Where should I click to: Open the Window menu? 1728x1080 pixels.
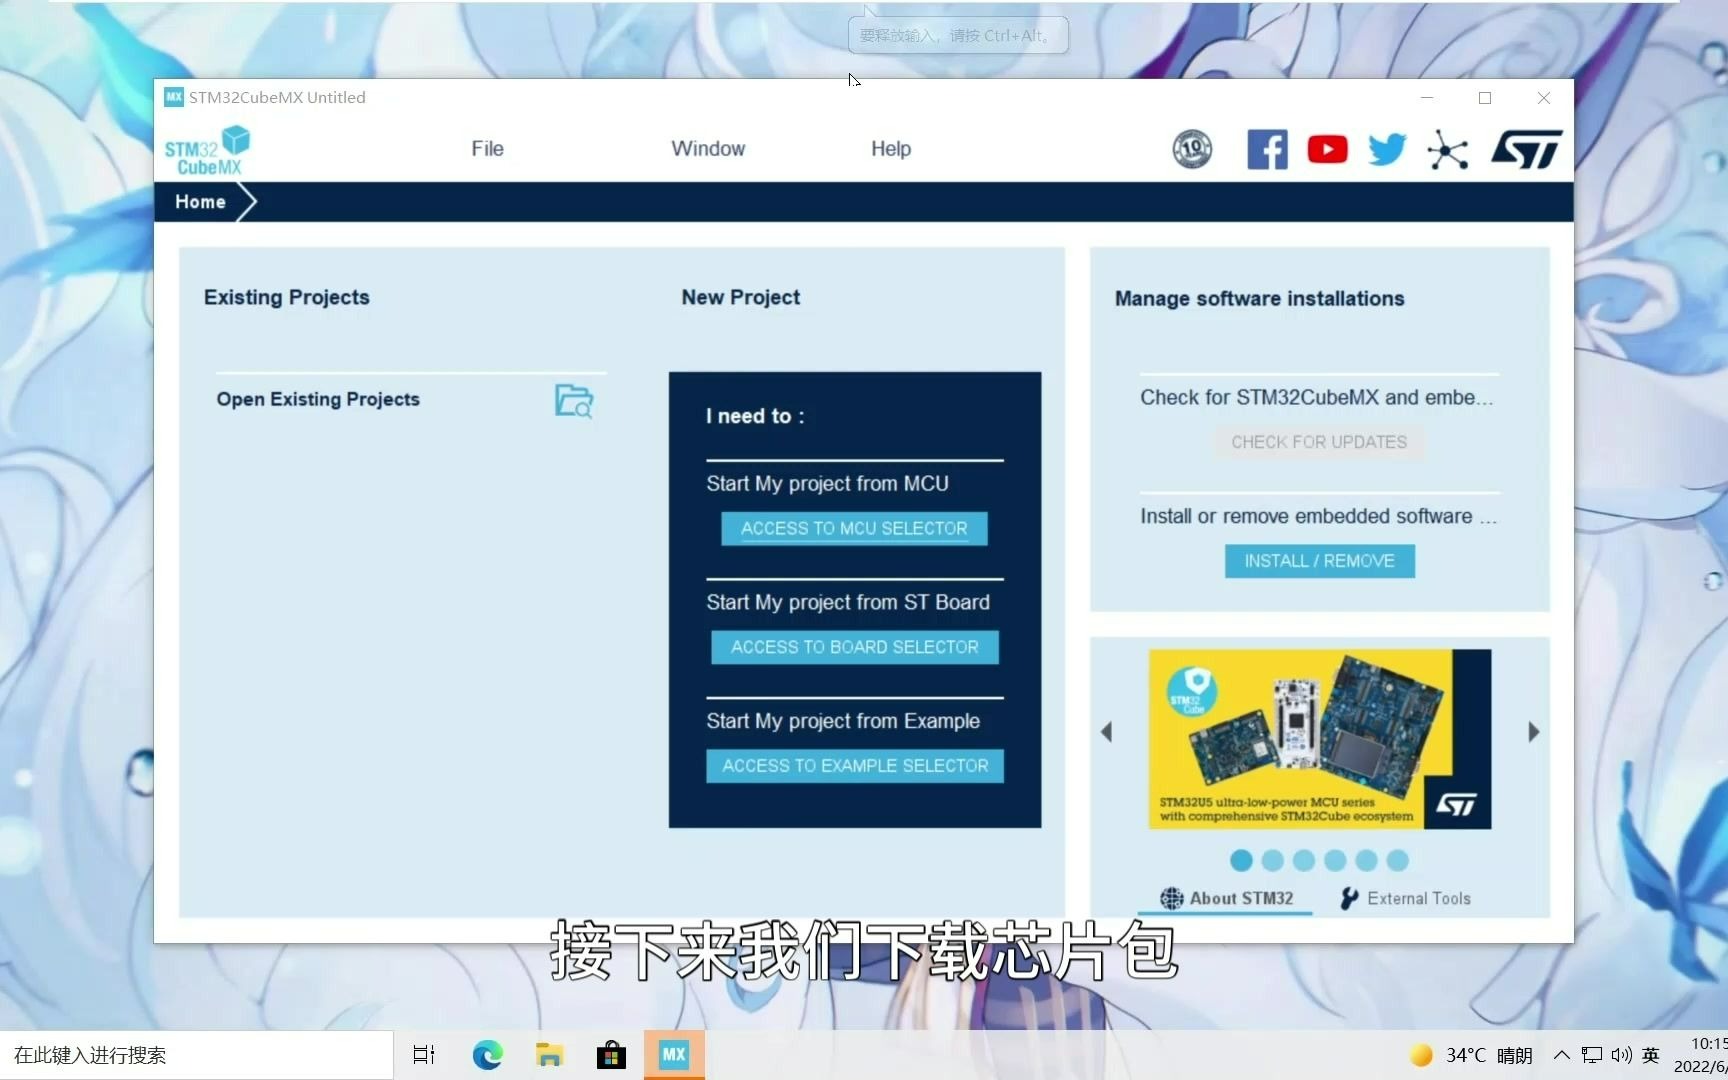[708, 149]
